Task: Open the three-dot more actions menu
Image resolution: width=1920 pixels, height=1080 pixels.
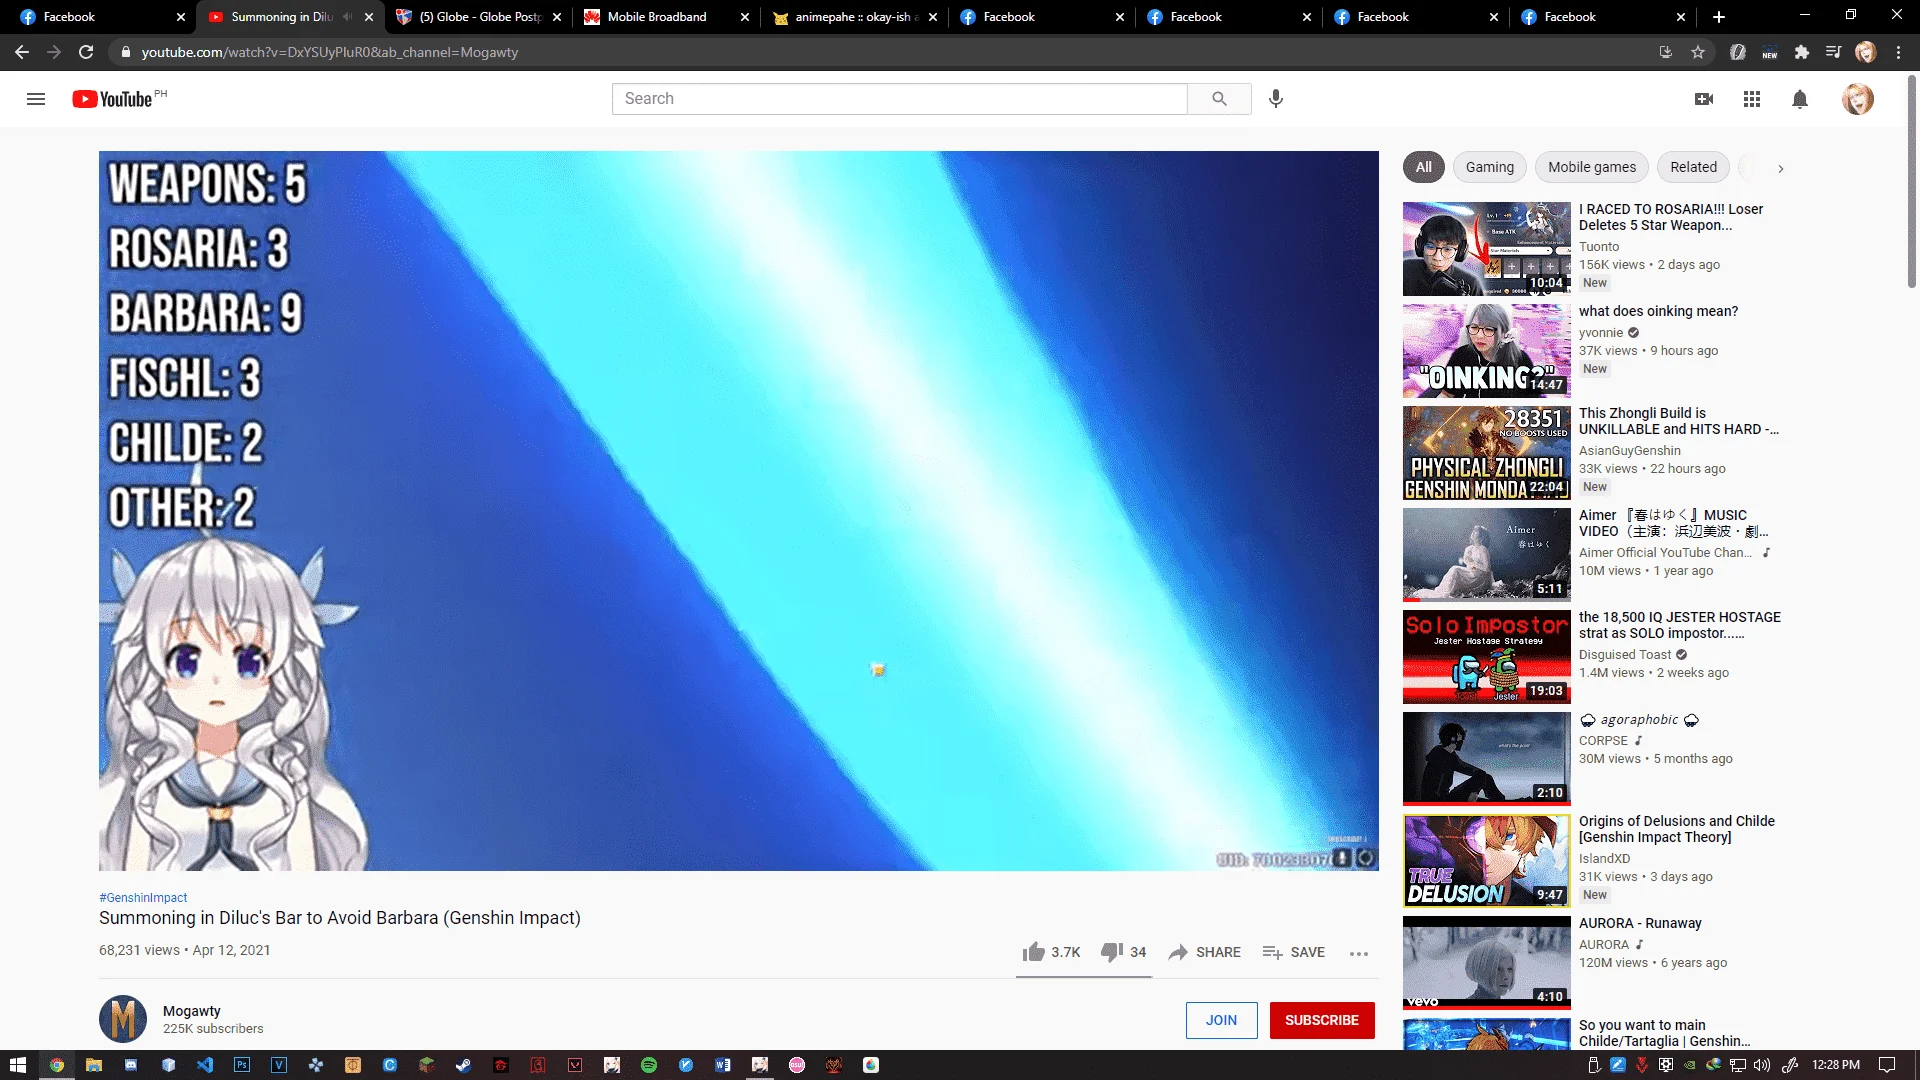Action: 1358,953
